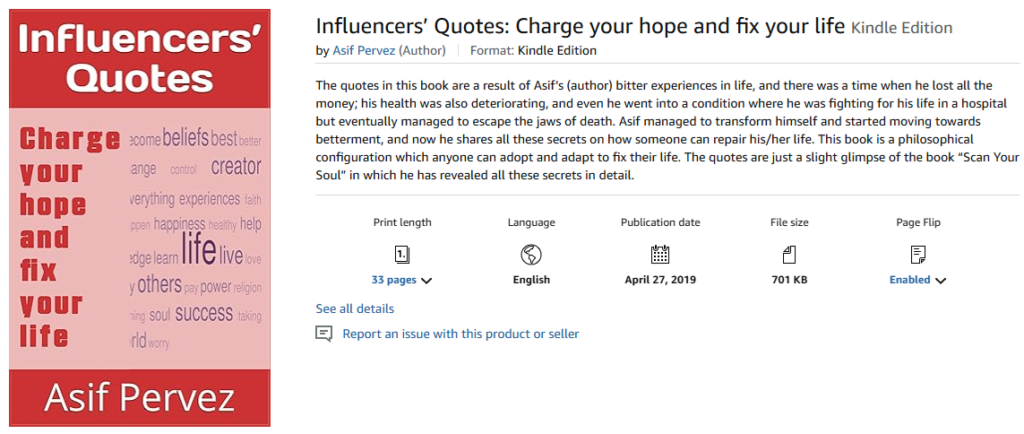Select the Kindle Edition format label
Image resolution: width=1024 pixels, height=434 pixels.
557,50
